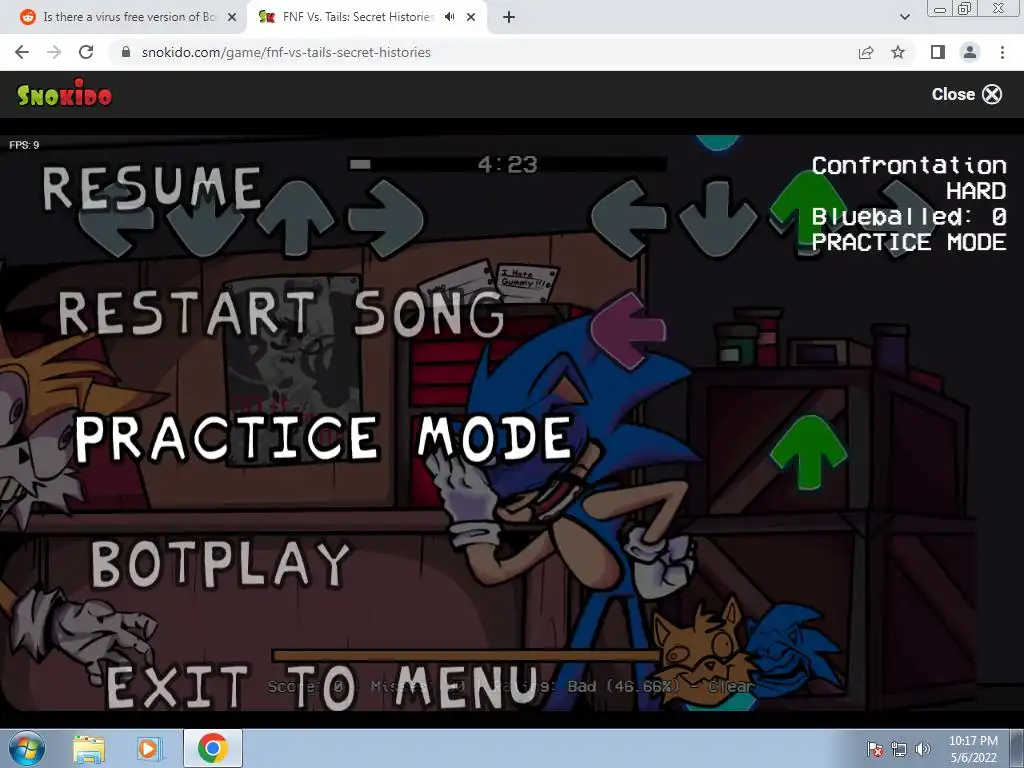Open the clock showing 10:17 PM
The width and height of the screenshot is (1024, 768).
coord(973,748)
